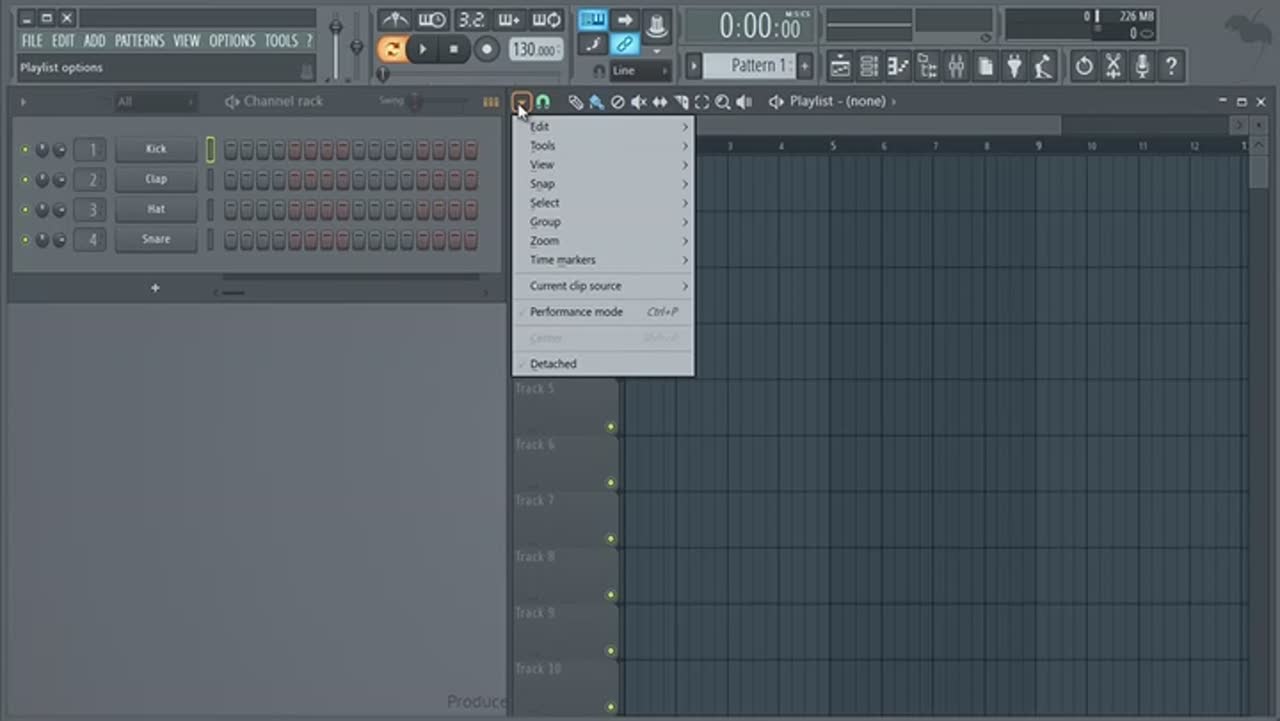Toggle Performance mode in the playlist menu

pos(576,312)
